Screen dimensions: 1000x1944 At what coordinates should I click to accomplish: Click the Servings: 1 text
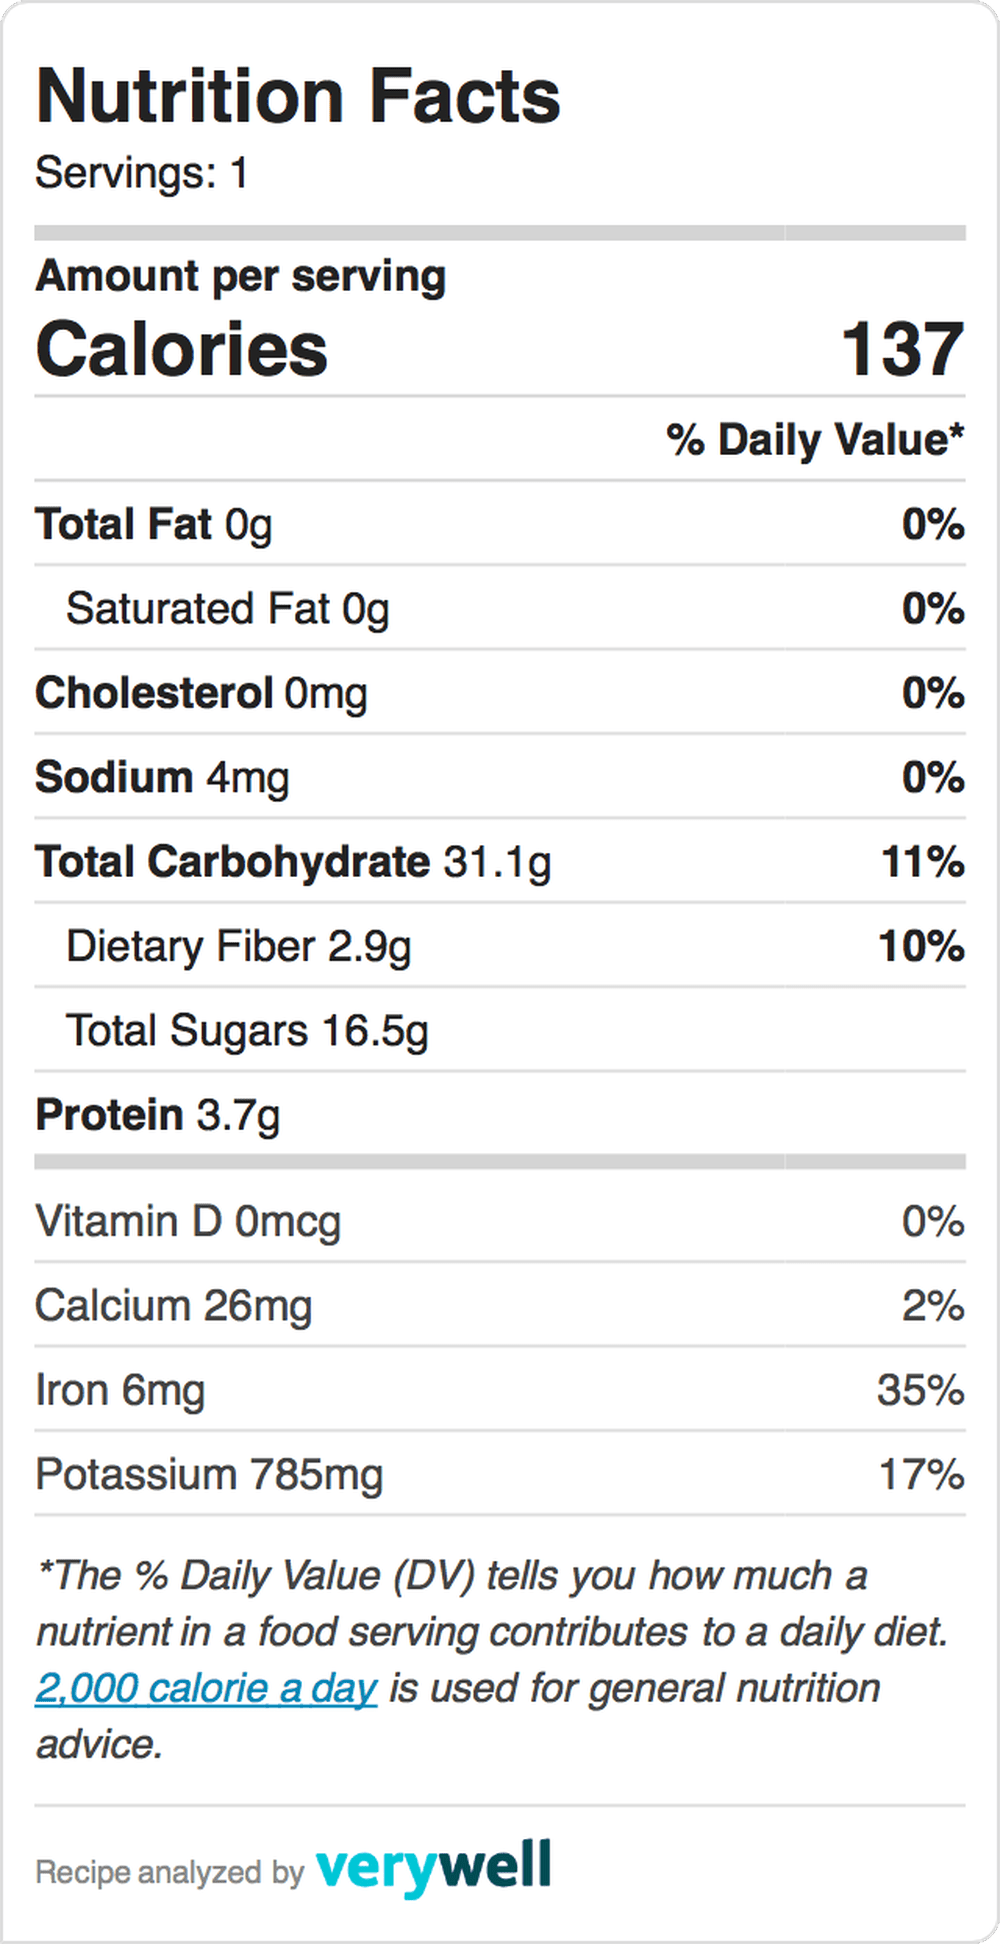[x=141, y=173]
